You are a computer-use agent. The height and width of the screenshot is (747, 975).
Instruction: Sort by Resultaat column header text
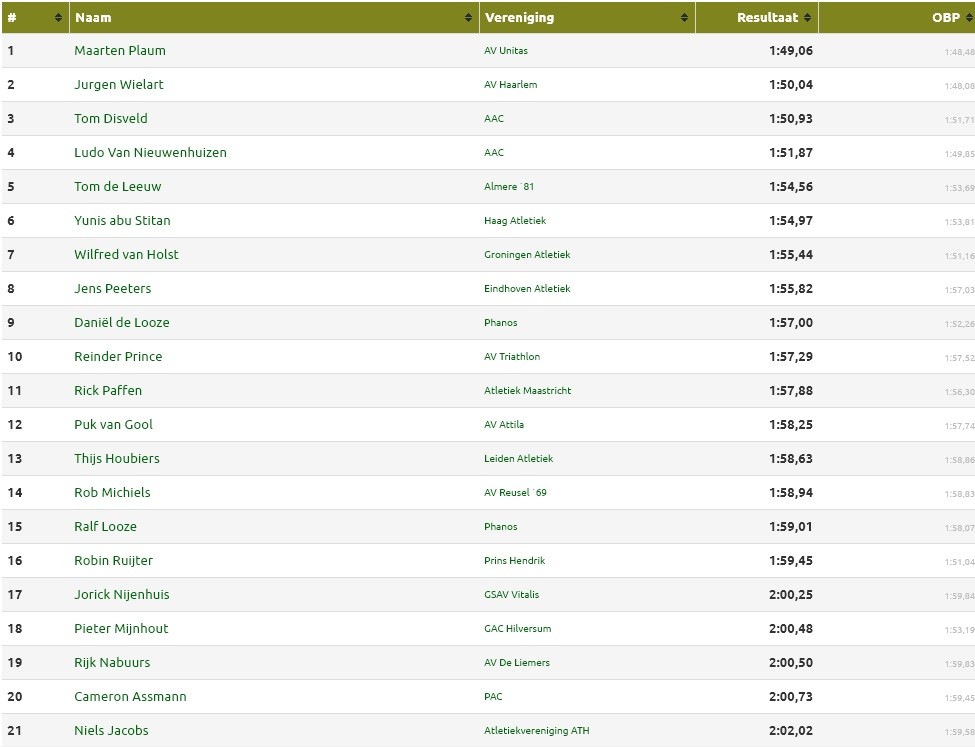coord(768,18)
